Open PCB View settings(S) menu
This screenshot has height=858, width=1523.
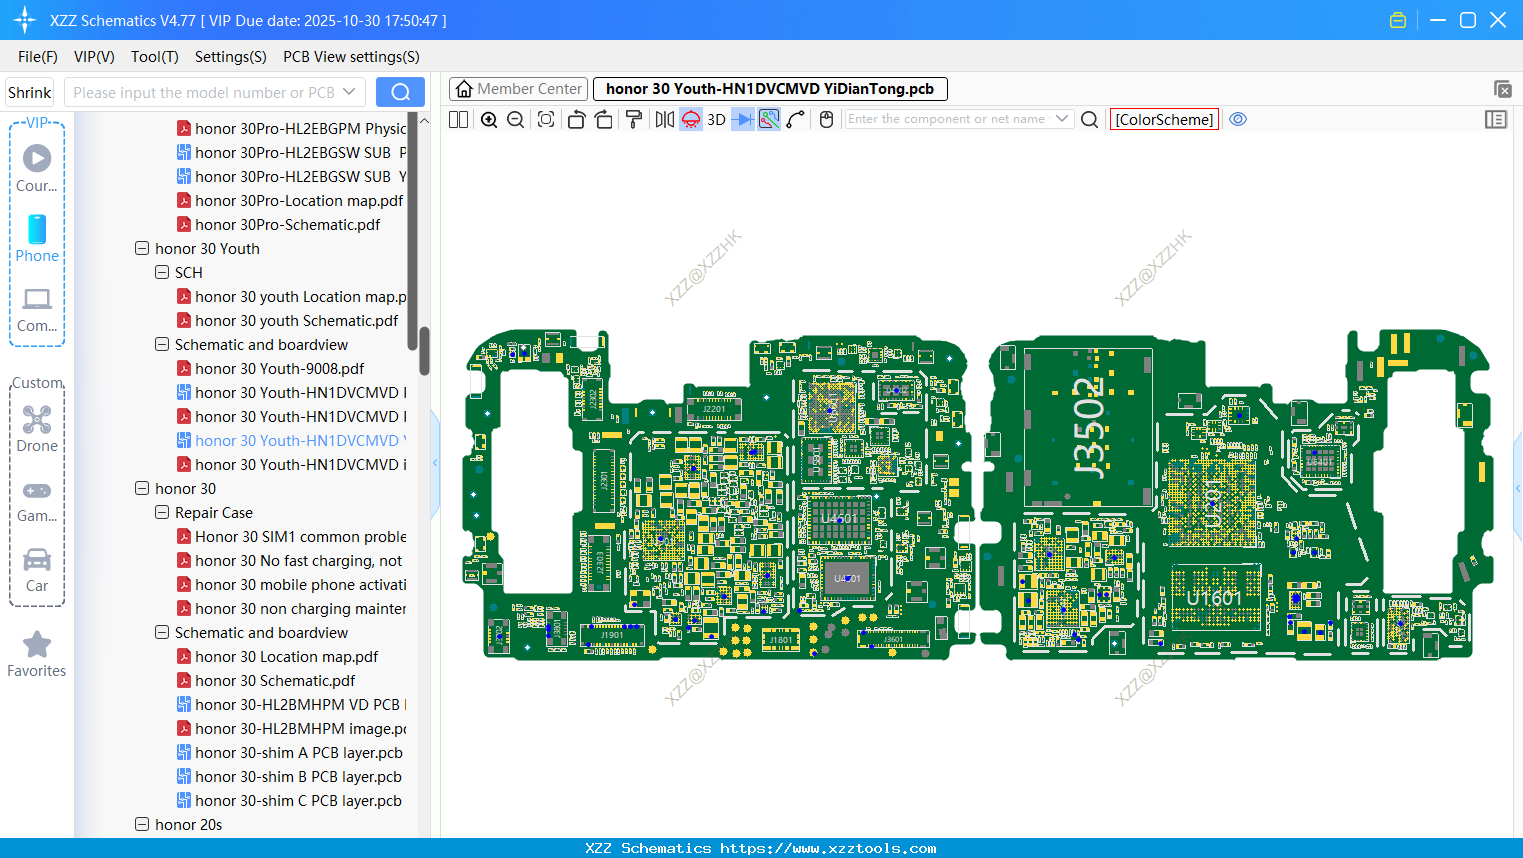pos(351,57)
